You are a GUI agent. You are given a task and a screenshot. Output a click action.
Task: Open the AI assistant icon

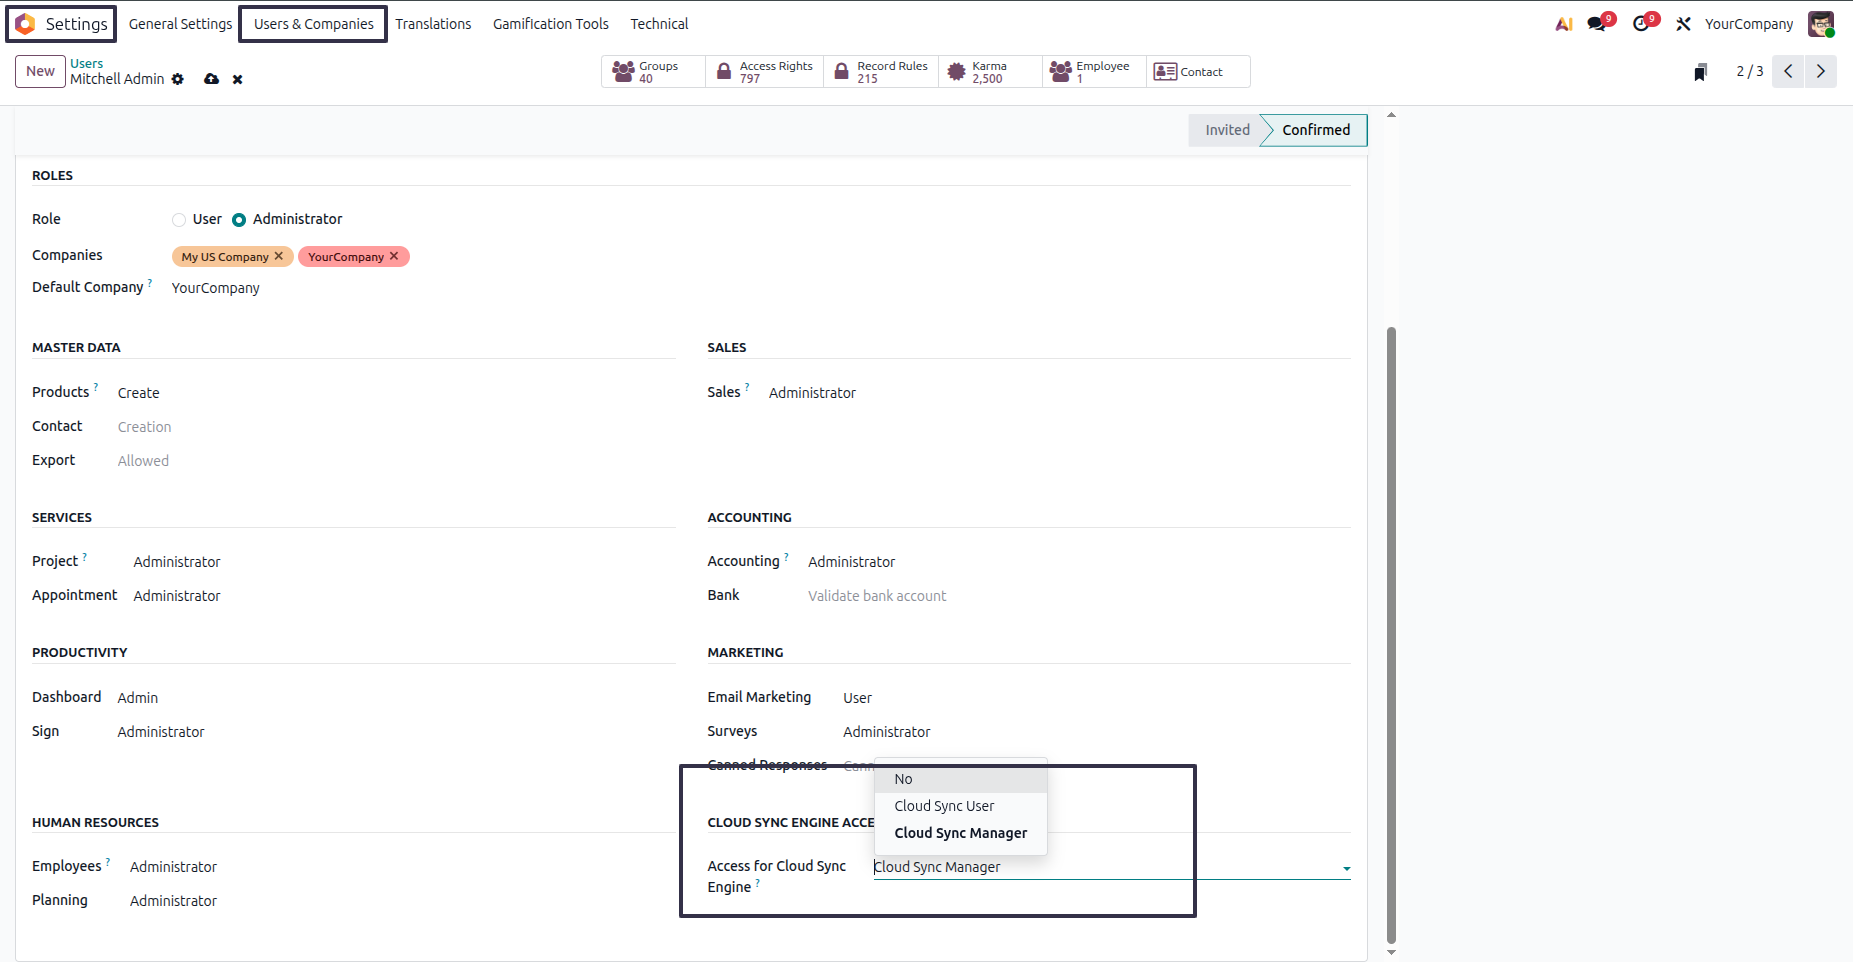point(1564,24)
